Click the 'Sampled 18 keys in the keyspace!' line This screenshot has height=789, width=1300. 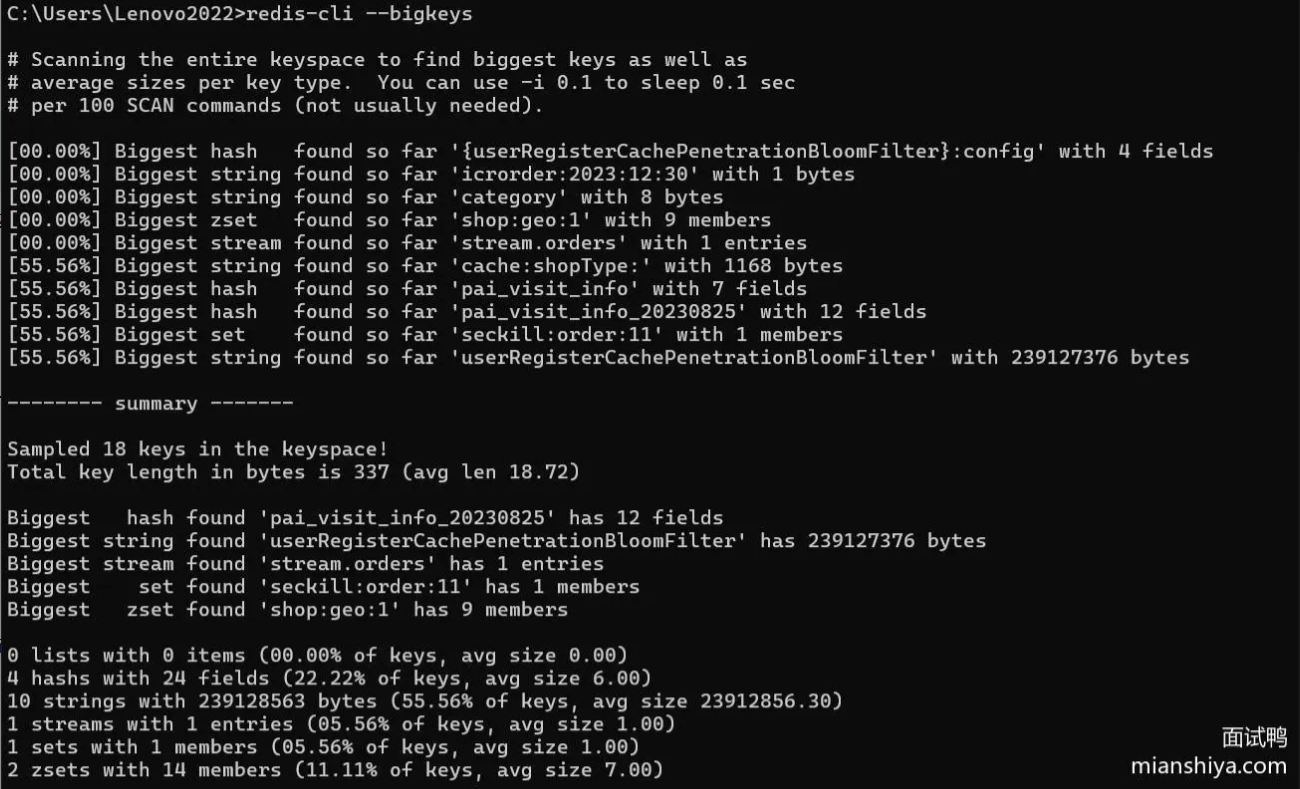(x=197, y=449)
